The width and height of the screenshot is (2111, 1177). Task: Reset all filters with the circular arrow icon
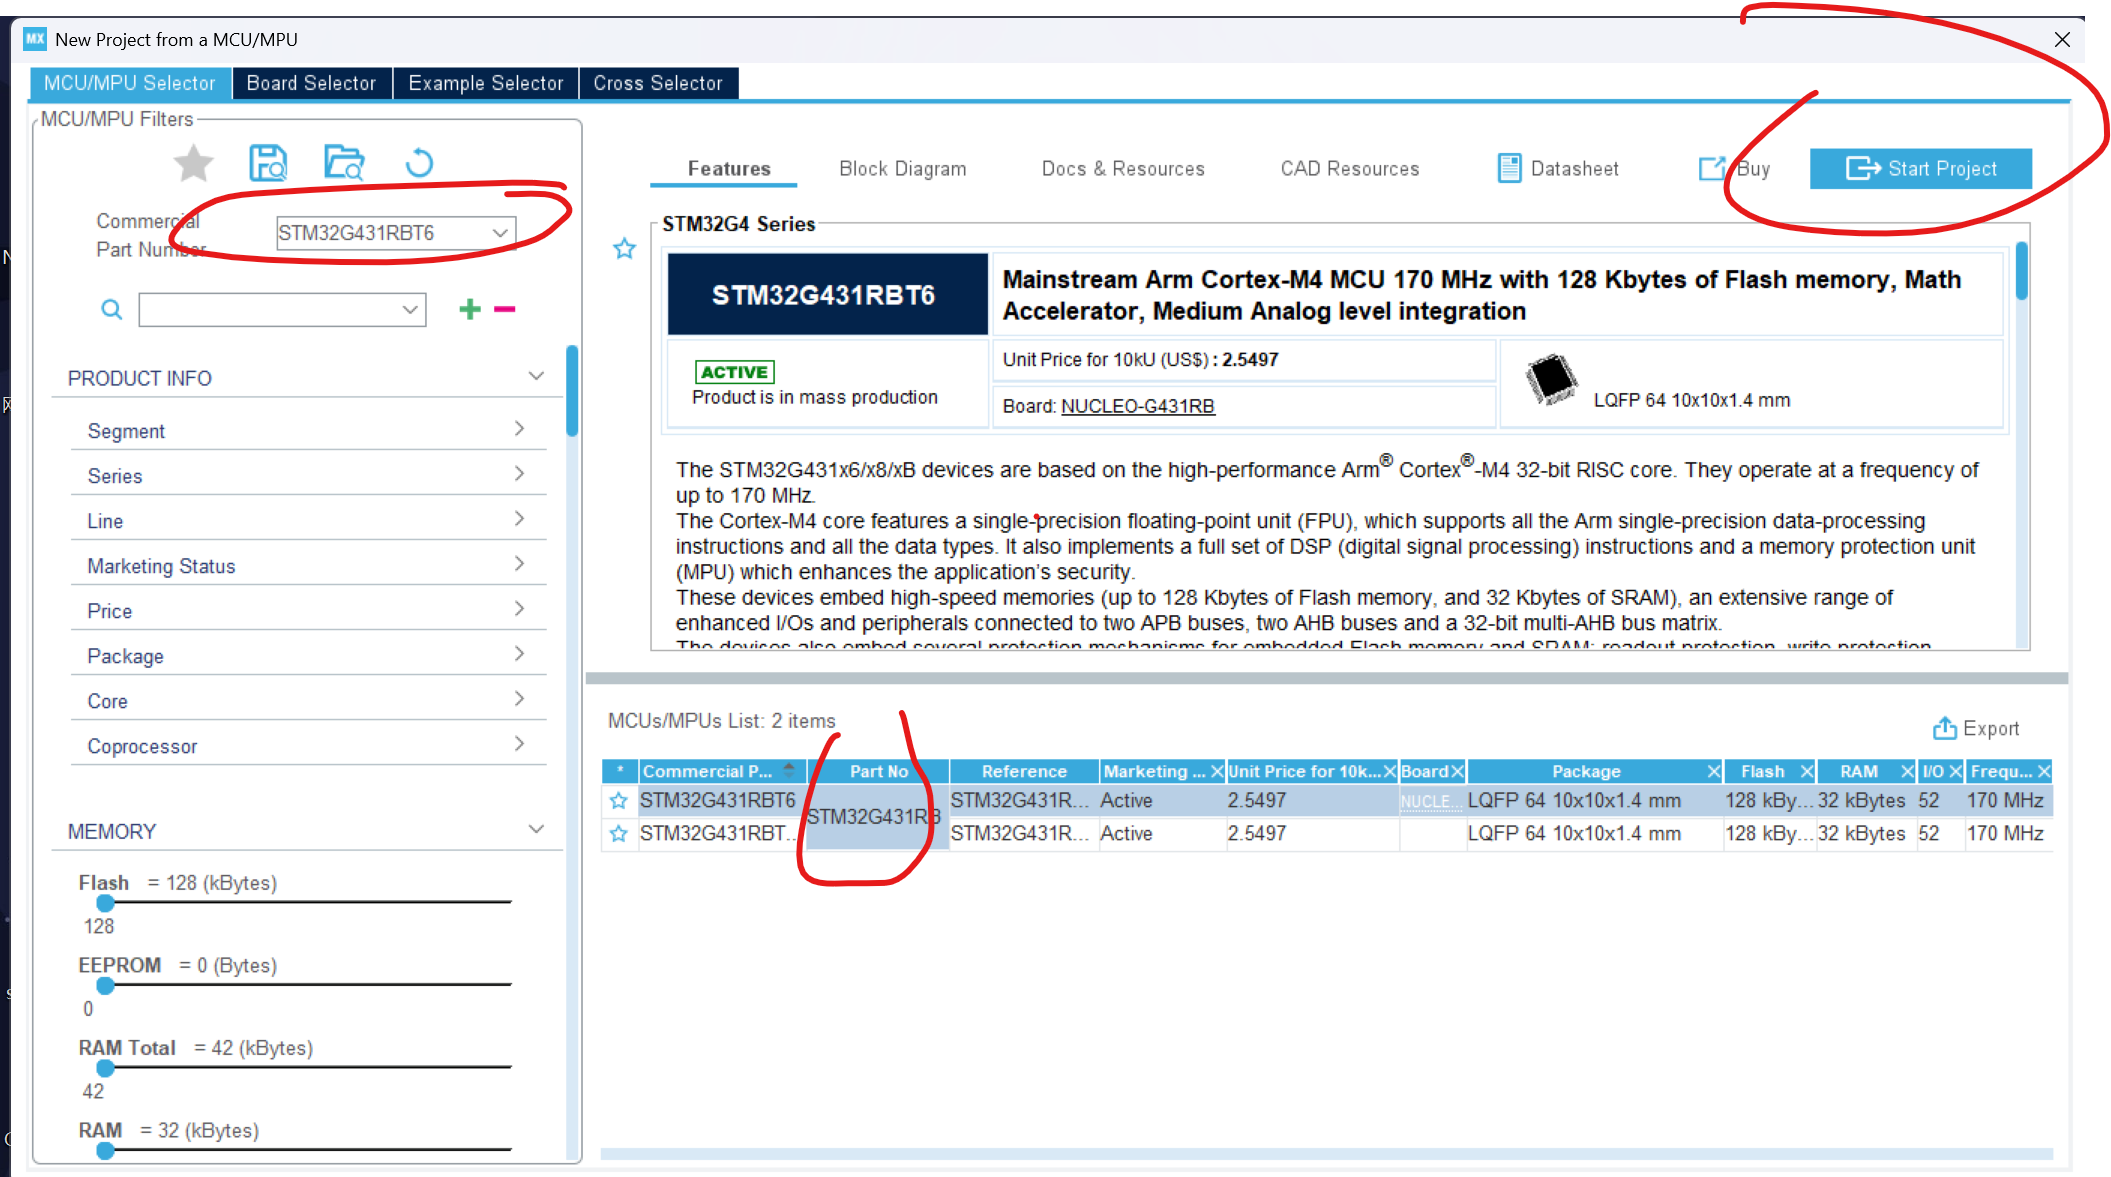[419, 163]
